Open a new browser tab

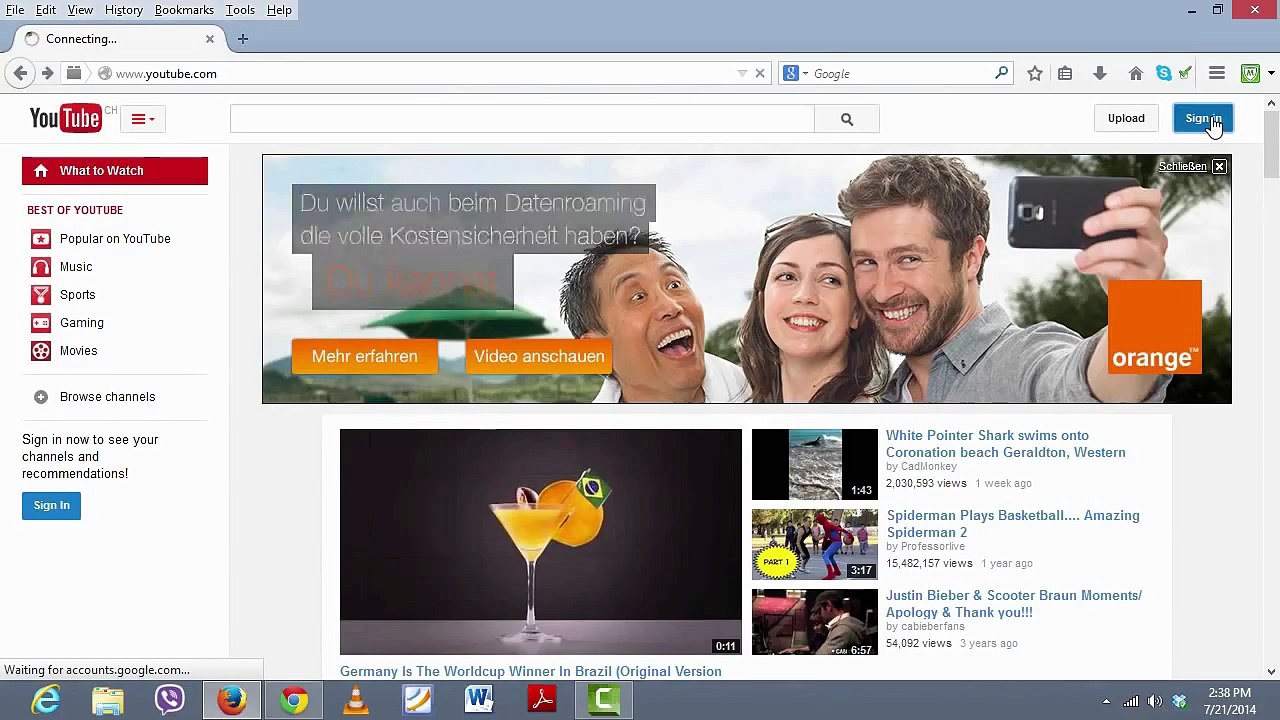tap(242, 39)
